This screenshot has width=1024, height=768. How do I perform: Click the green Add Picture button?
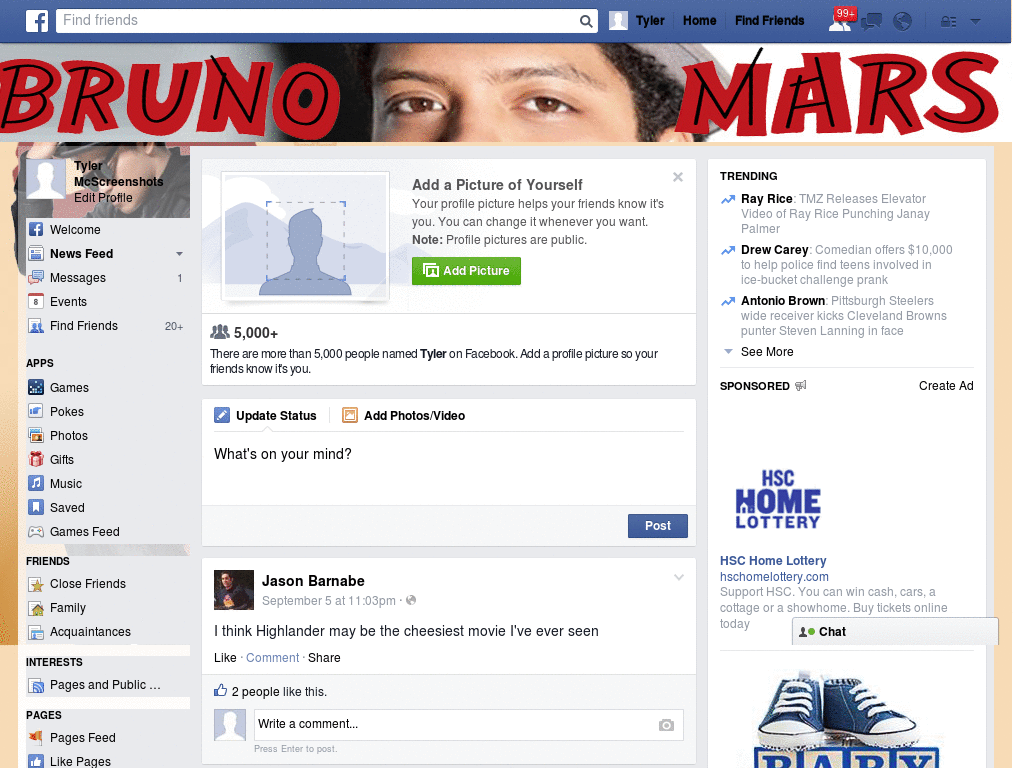click(466, 271)
